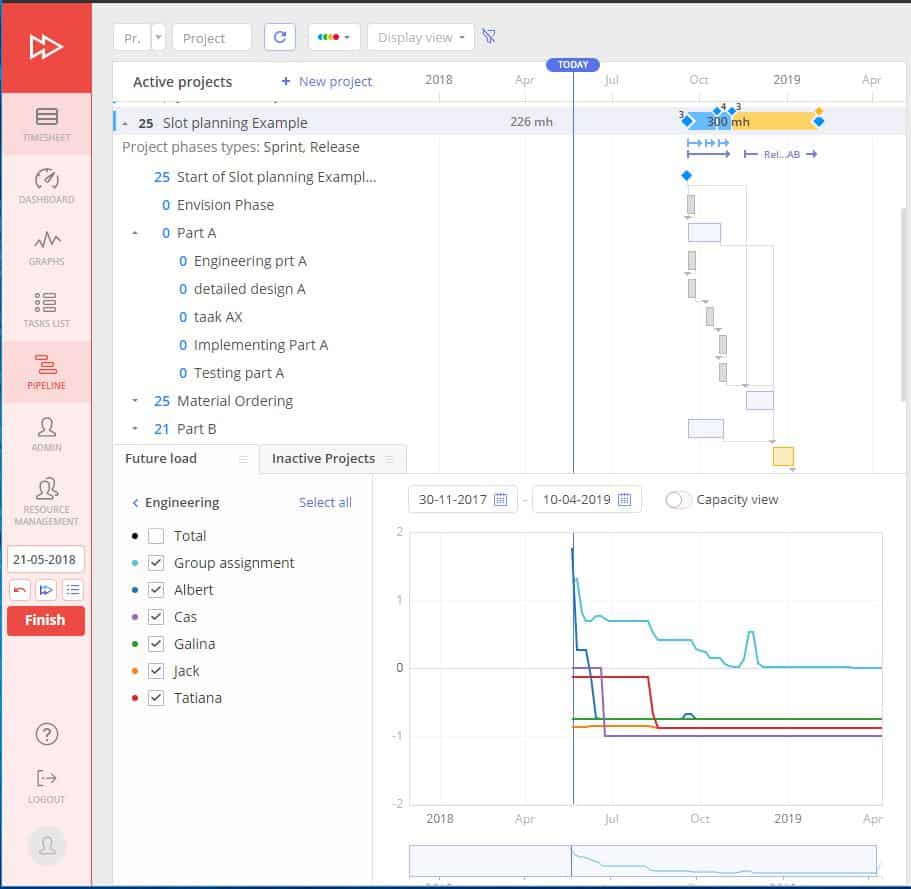
Task: Uncheck the Albert resource checkbox
Action: tap(156, 589)
